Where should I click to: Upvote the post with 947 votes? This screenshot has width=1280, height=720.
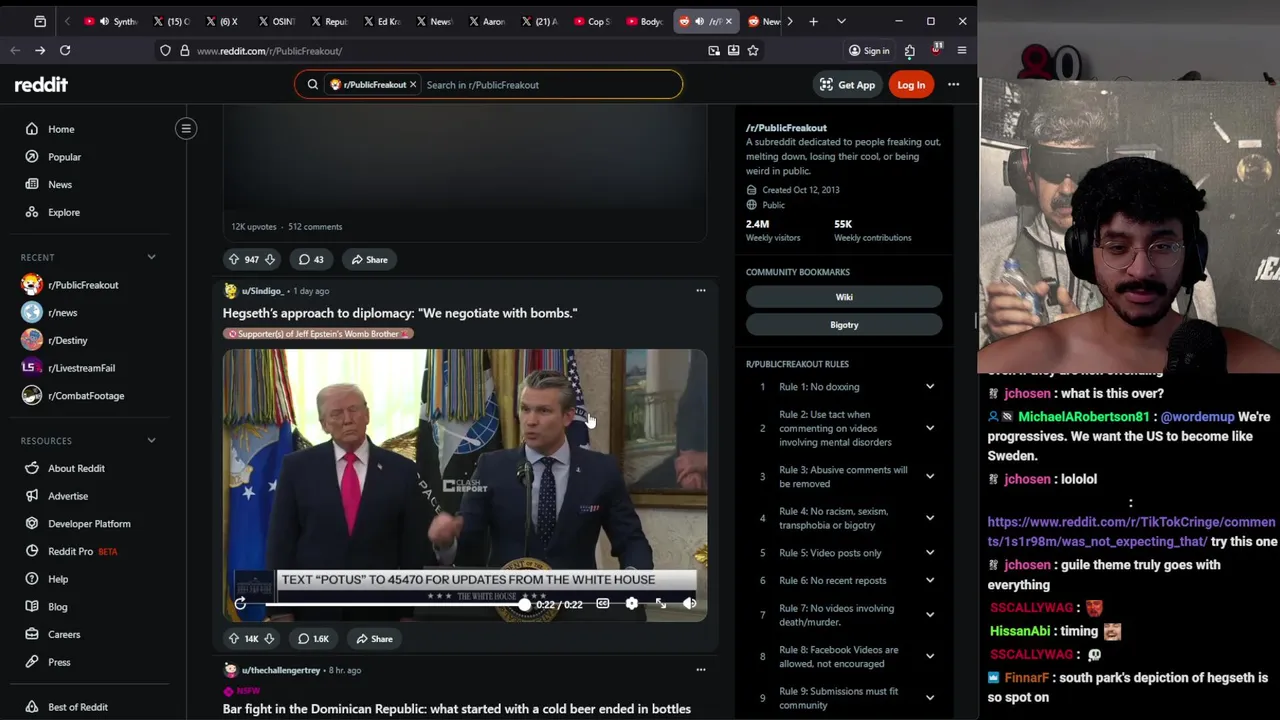[x=234, y=259]
